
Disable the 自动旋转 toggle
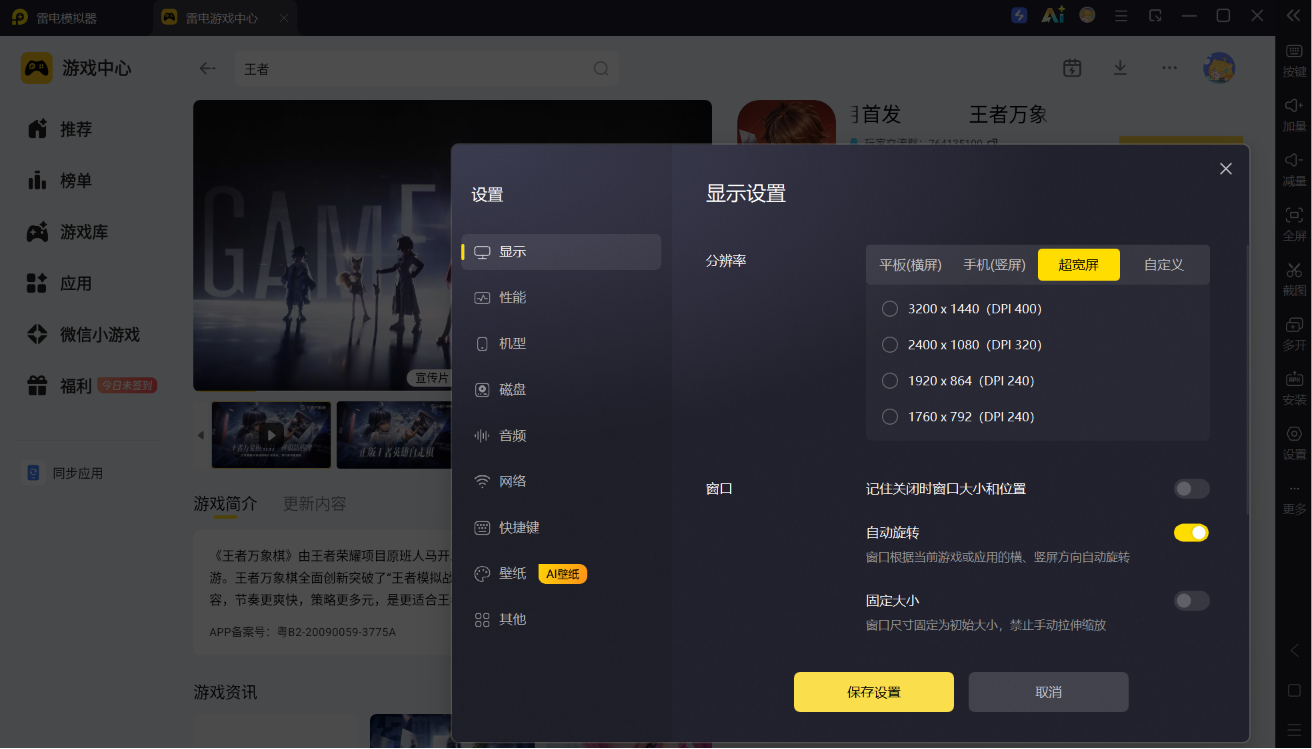tap(1191, 533)
